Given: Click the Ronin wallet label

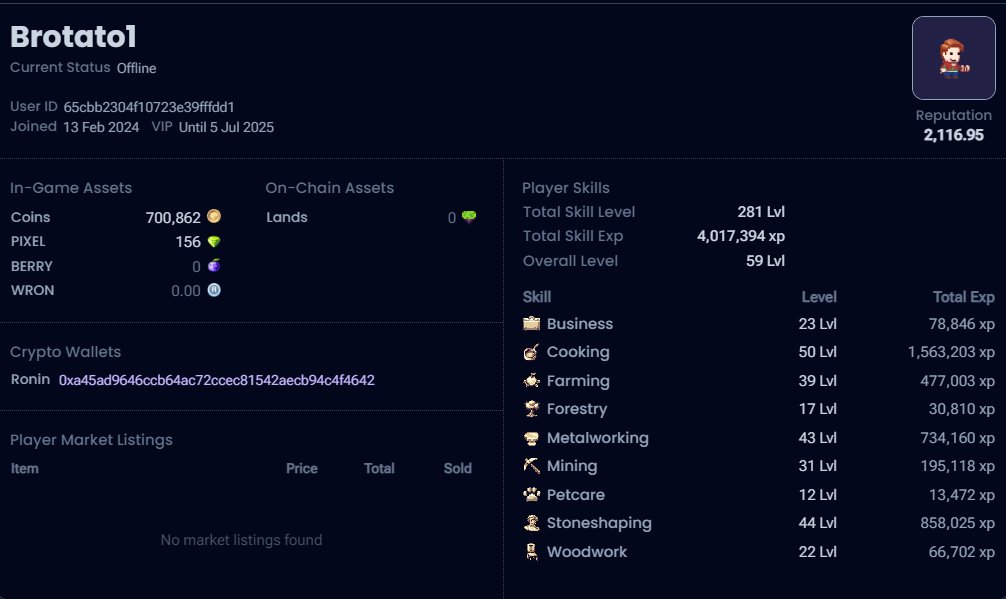Looking at the screenshot, I should pyautogui.click(x=30, y=379).
